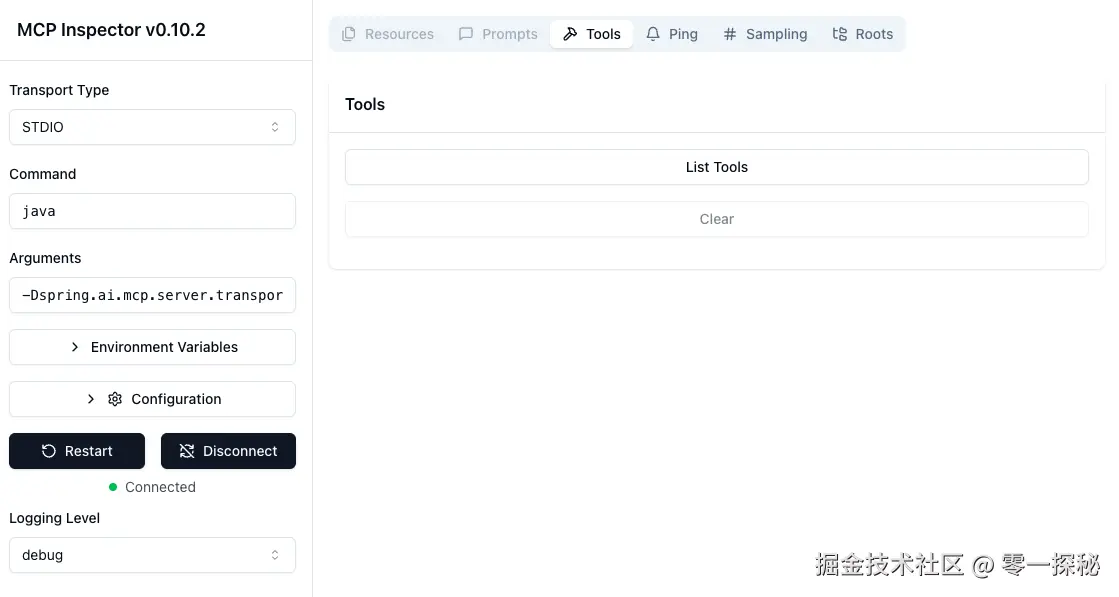Screen dimensions: 1119x597
Task: Switch to the Prompts tab
Action: (x=498, y=34)
